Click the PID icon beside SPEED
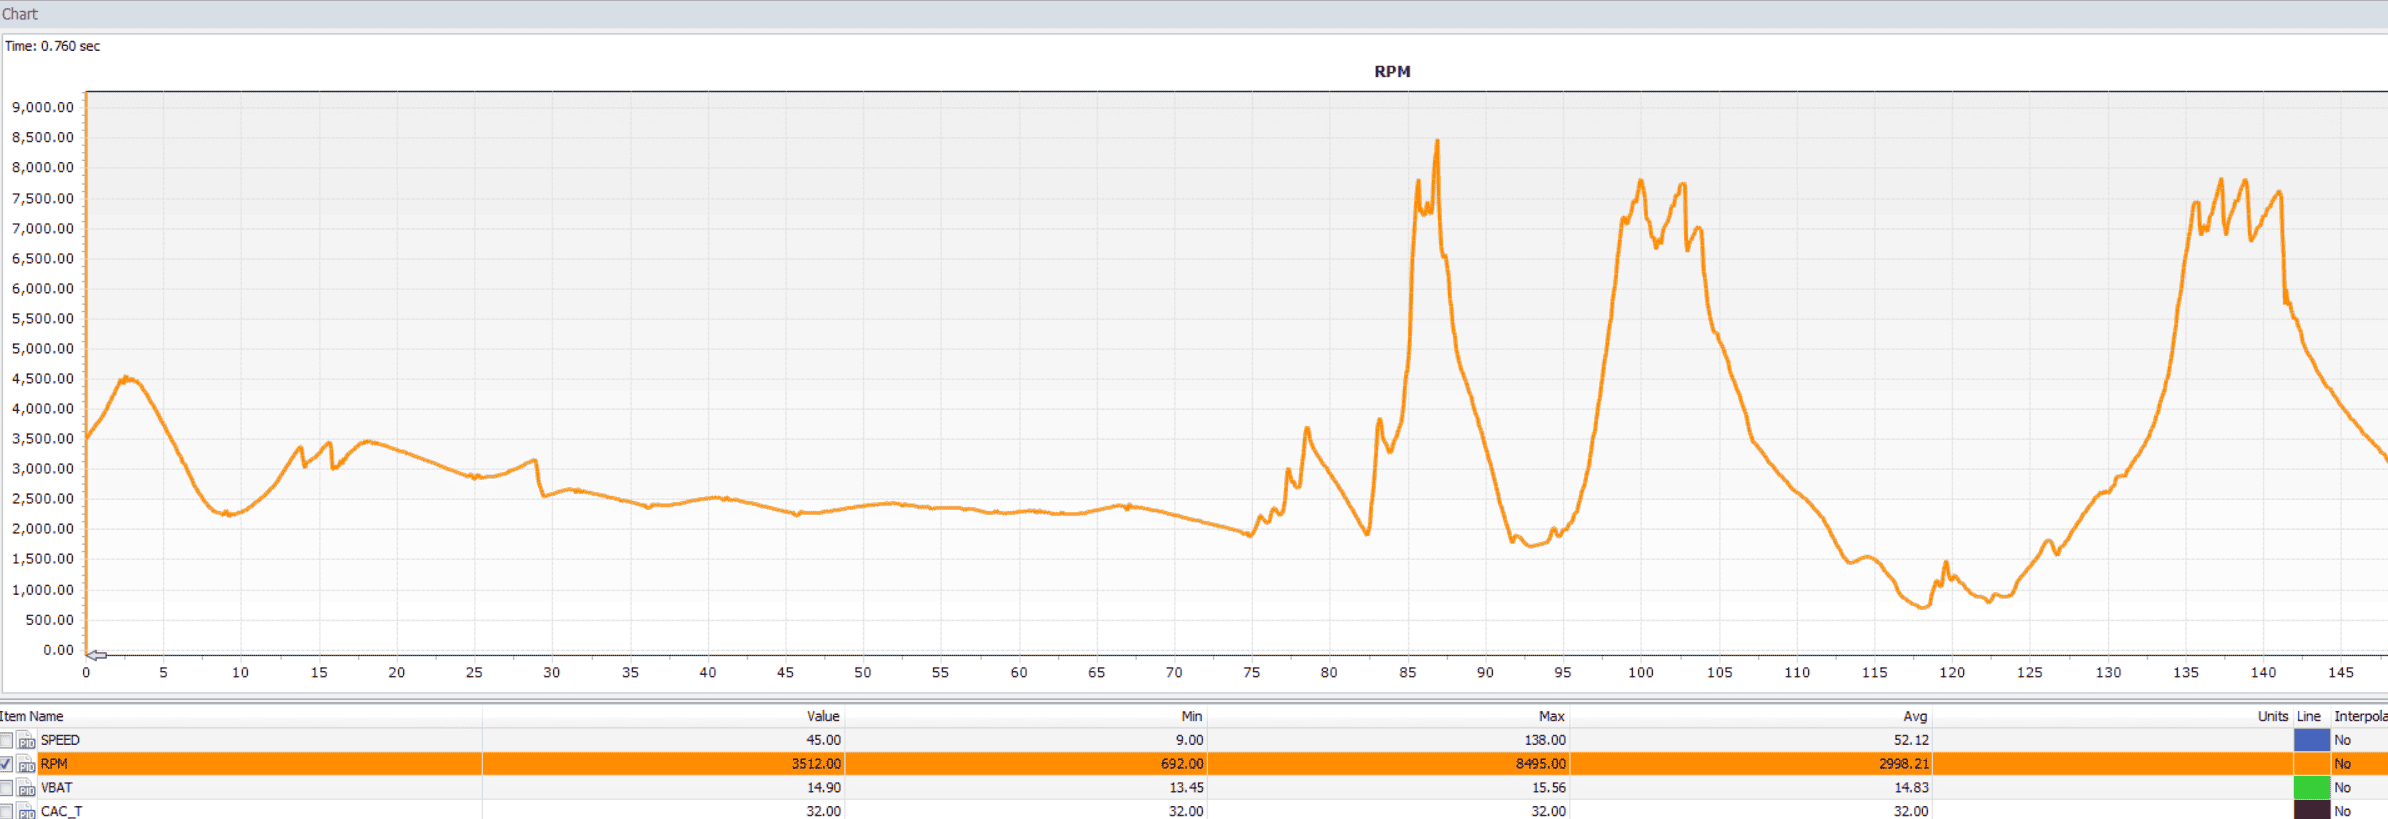 [x=27, y=741]
